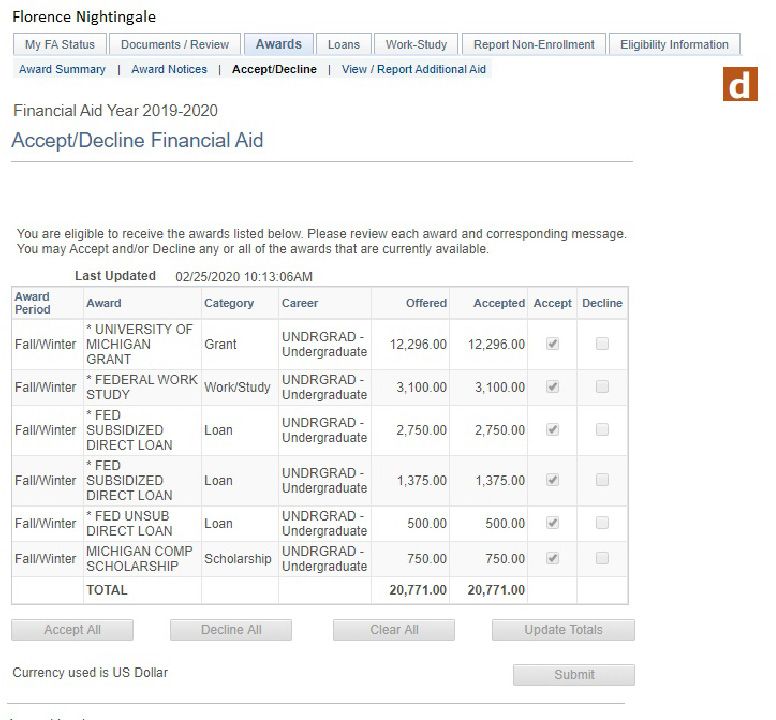Screen dimensions: 776x720
Task: Click the 20,771.00 total offered amount
Action: 418,590
